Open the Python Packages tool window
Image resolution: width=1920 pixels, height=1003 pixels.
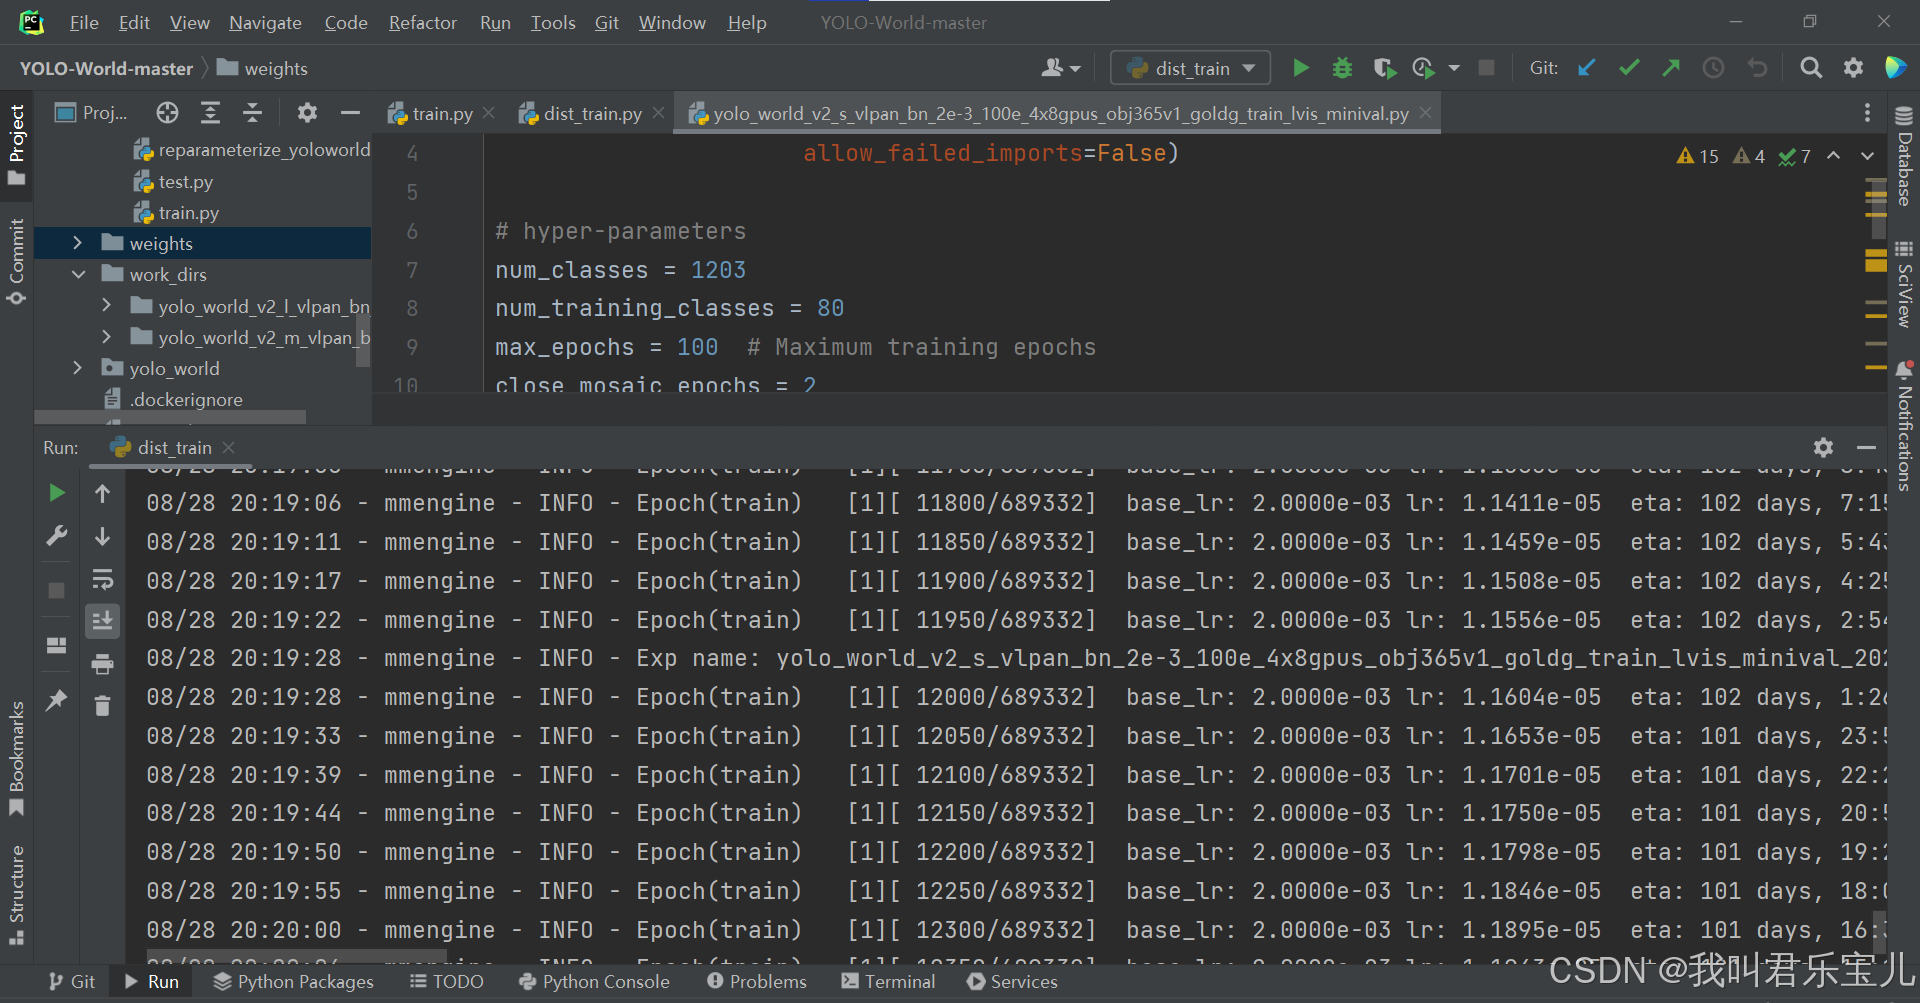click(x=294, y=982)
